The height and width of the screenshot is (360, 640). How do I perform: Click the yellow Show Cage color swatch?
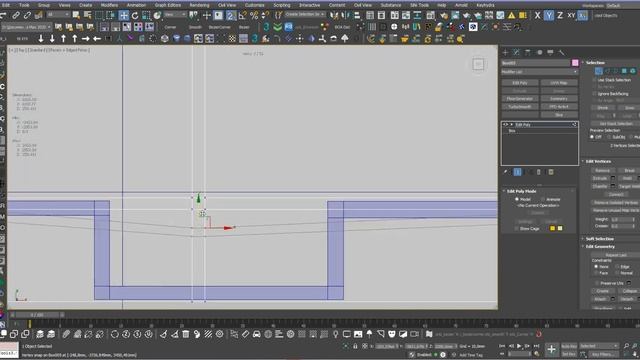click(552, 229)
